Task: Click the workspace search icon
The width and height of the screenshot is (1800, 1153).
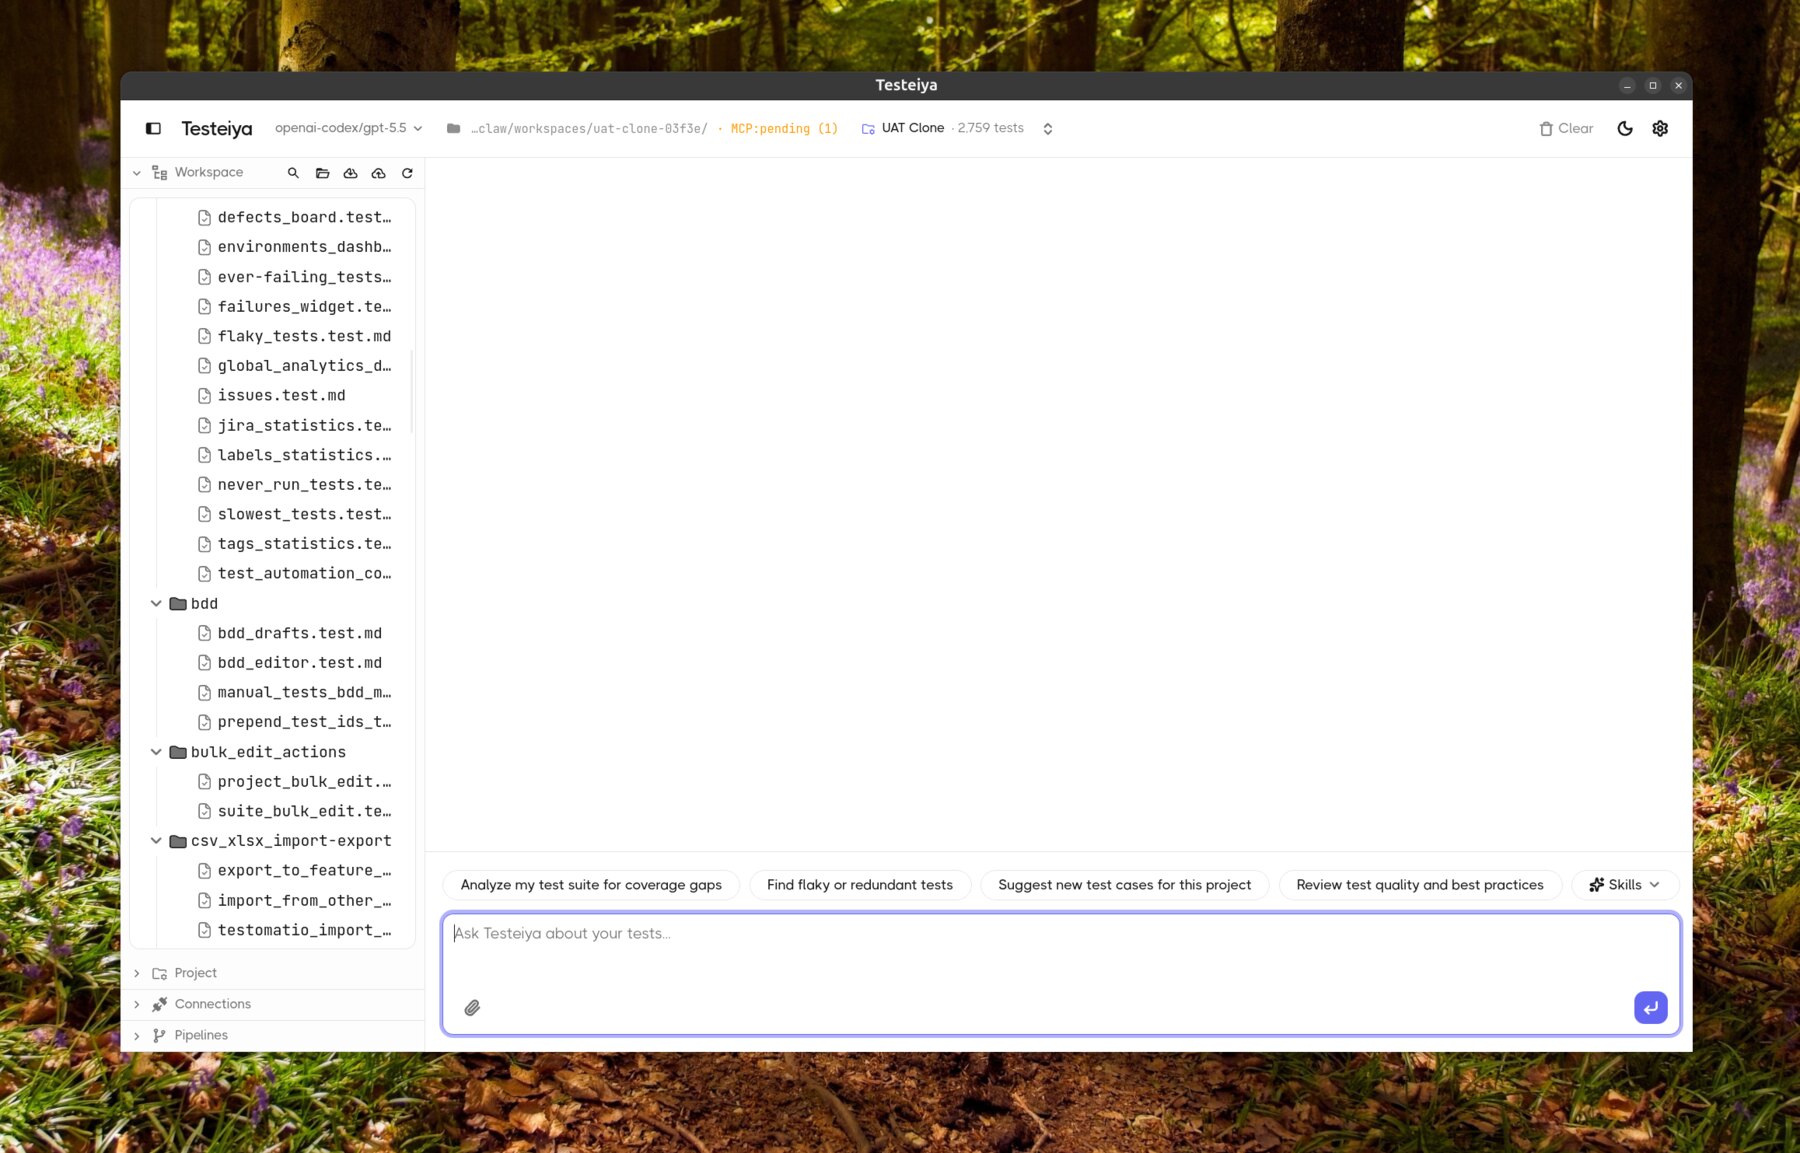Action: (293, 173)
